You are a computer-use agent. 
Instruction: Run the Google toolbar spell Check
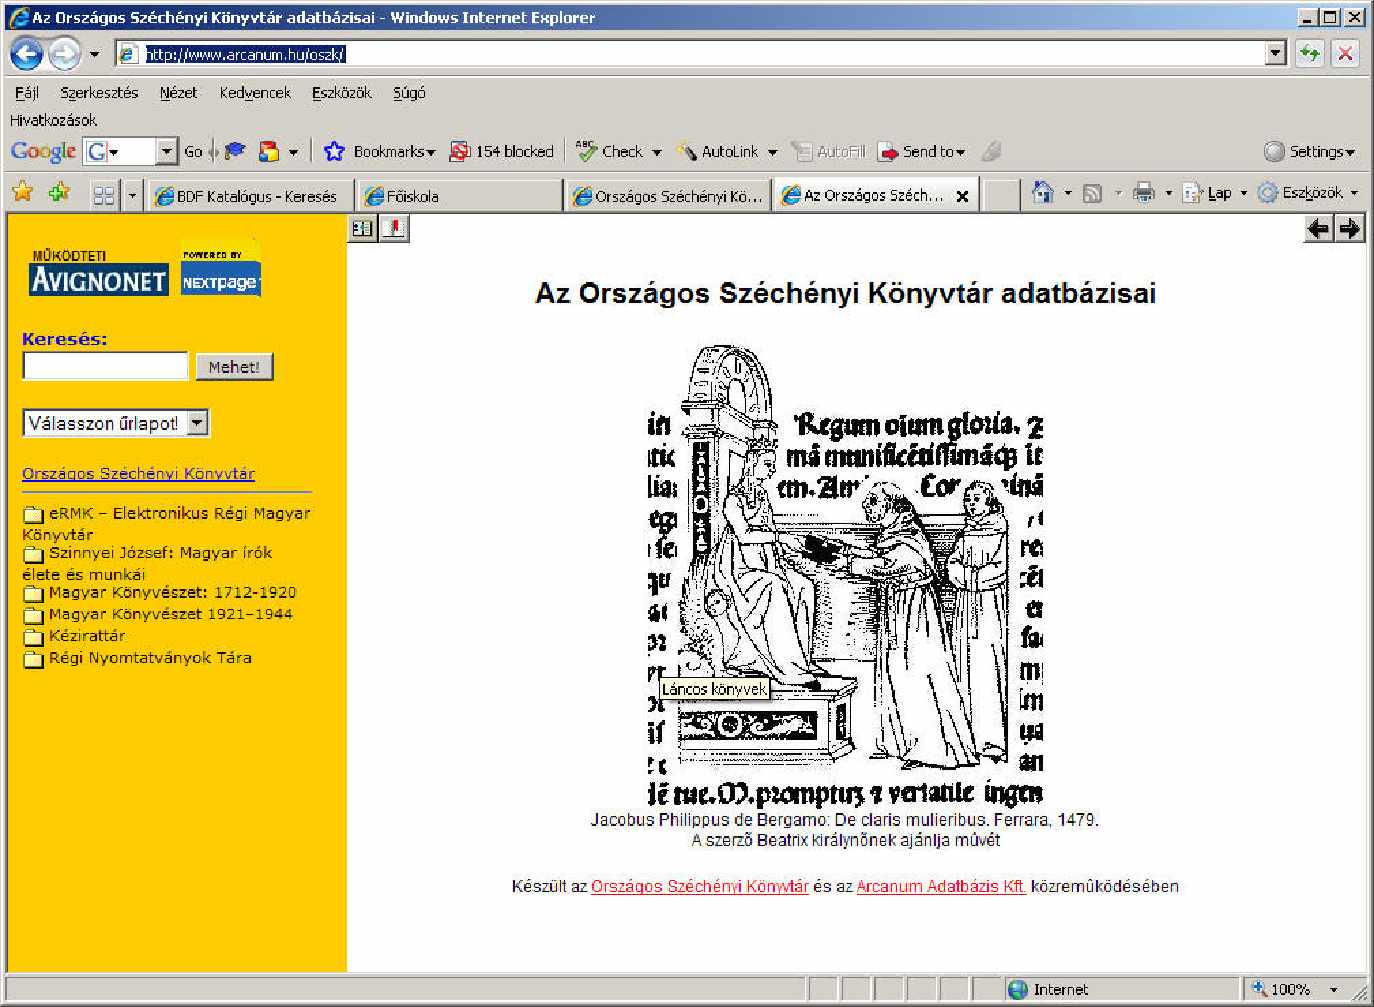(609, 151)
